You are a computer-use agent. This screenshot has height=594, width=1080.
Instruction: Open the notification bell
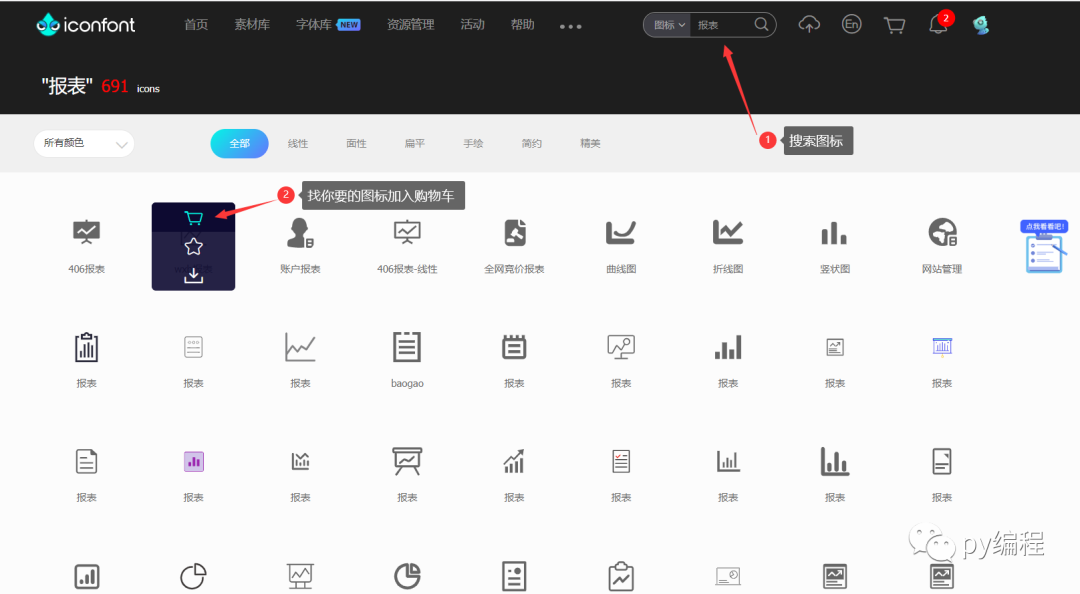click(938, 24)
